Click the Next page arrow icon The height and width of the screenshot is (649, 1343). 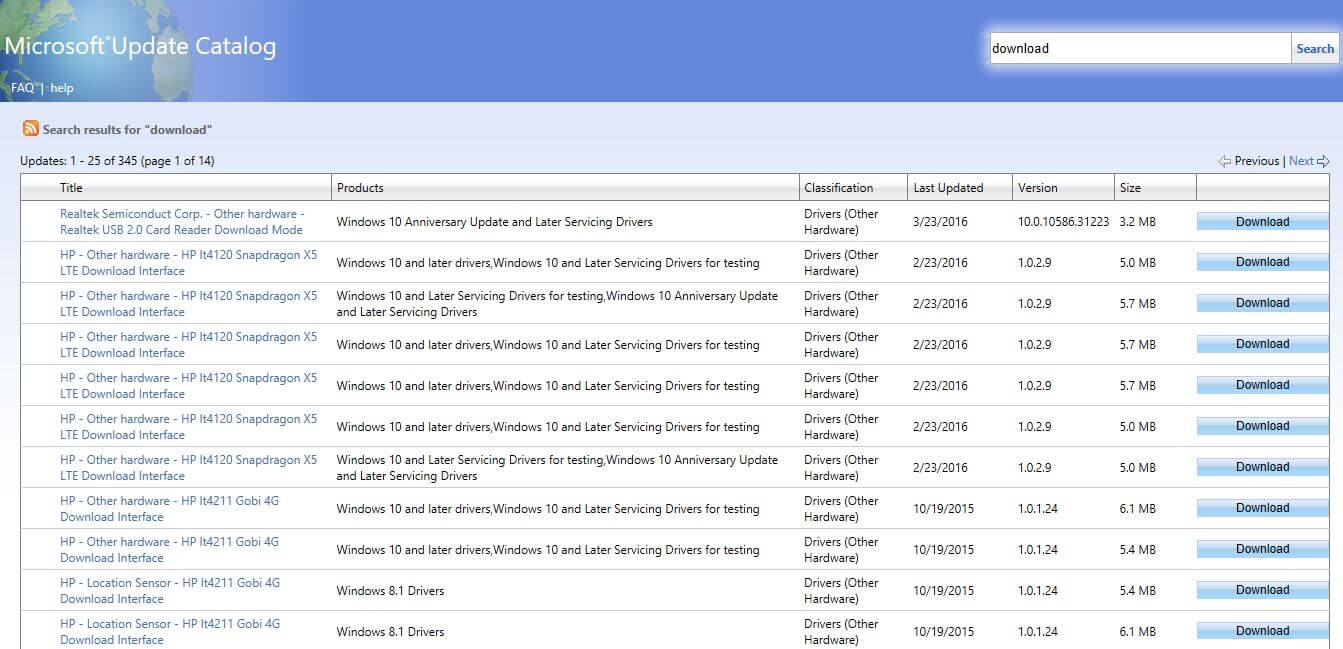point(1323,161)
